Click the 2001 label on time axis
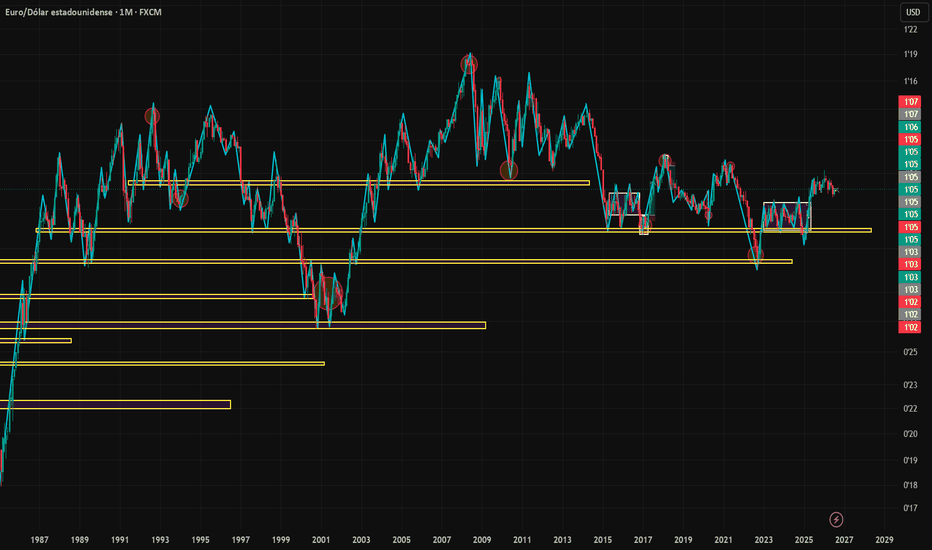This screenshot has width=932, height=550. 321,540
